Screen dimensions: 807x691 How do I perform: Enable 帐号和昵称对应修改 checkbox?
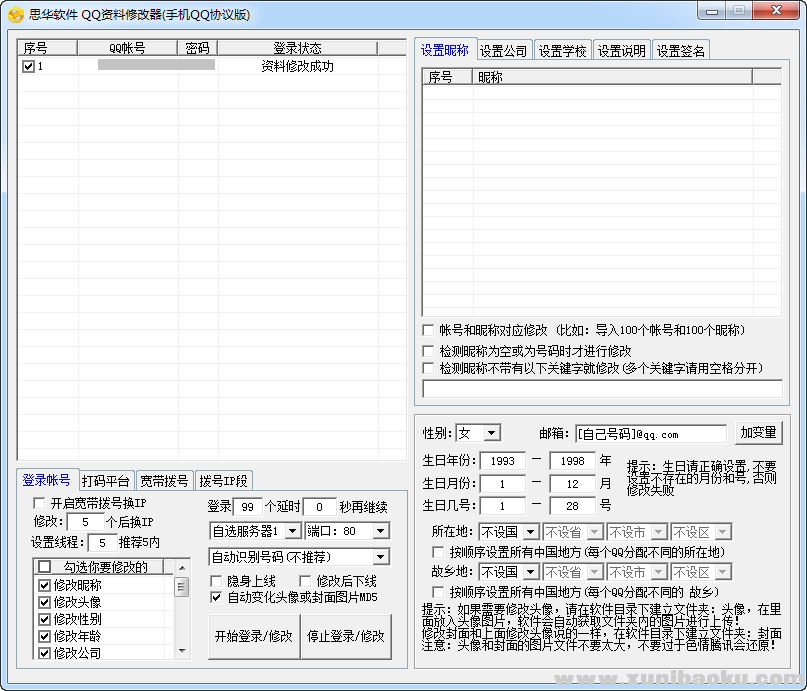(x=429, y=330)
